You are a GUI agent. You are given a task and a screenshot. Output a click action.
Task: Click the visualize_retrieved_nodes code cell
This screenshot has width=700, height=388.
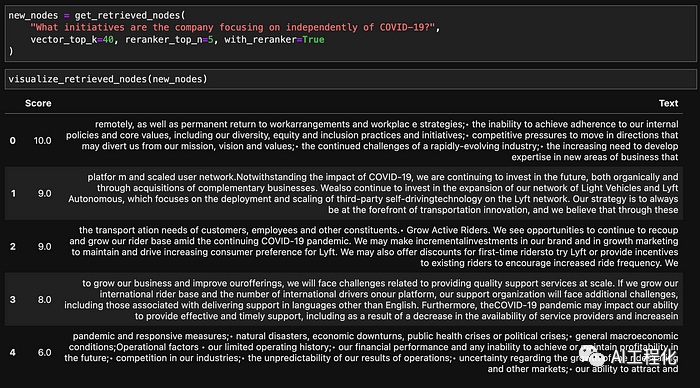350,79
